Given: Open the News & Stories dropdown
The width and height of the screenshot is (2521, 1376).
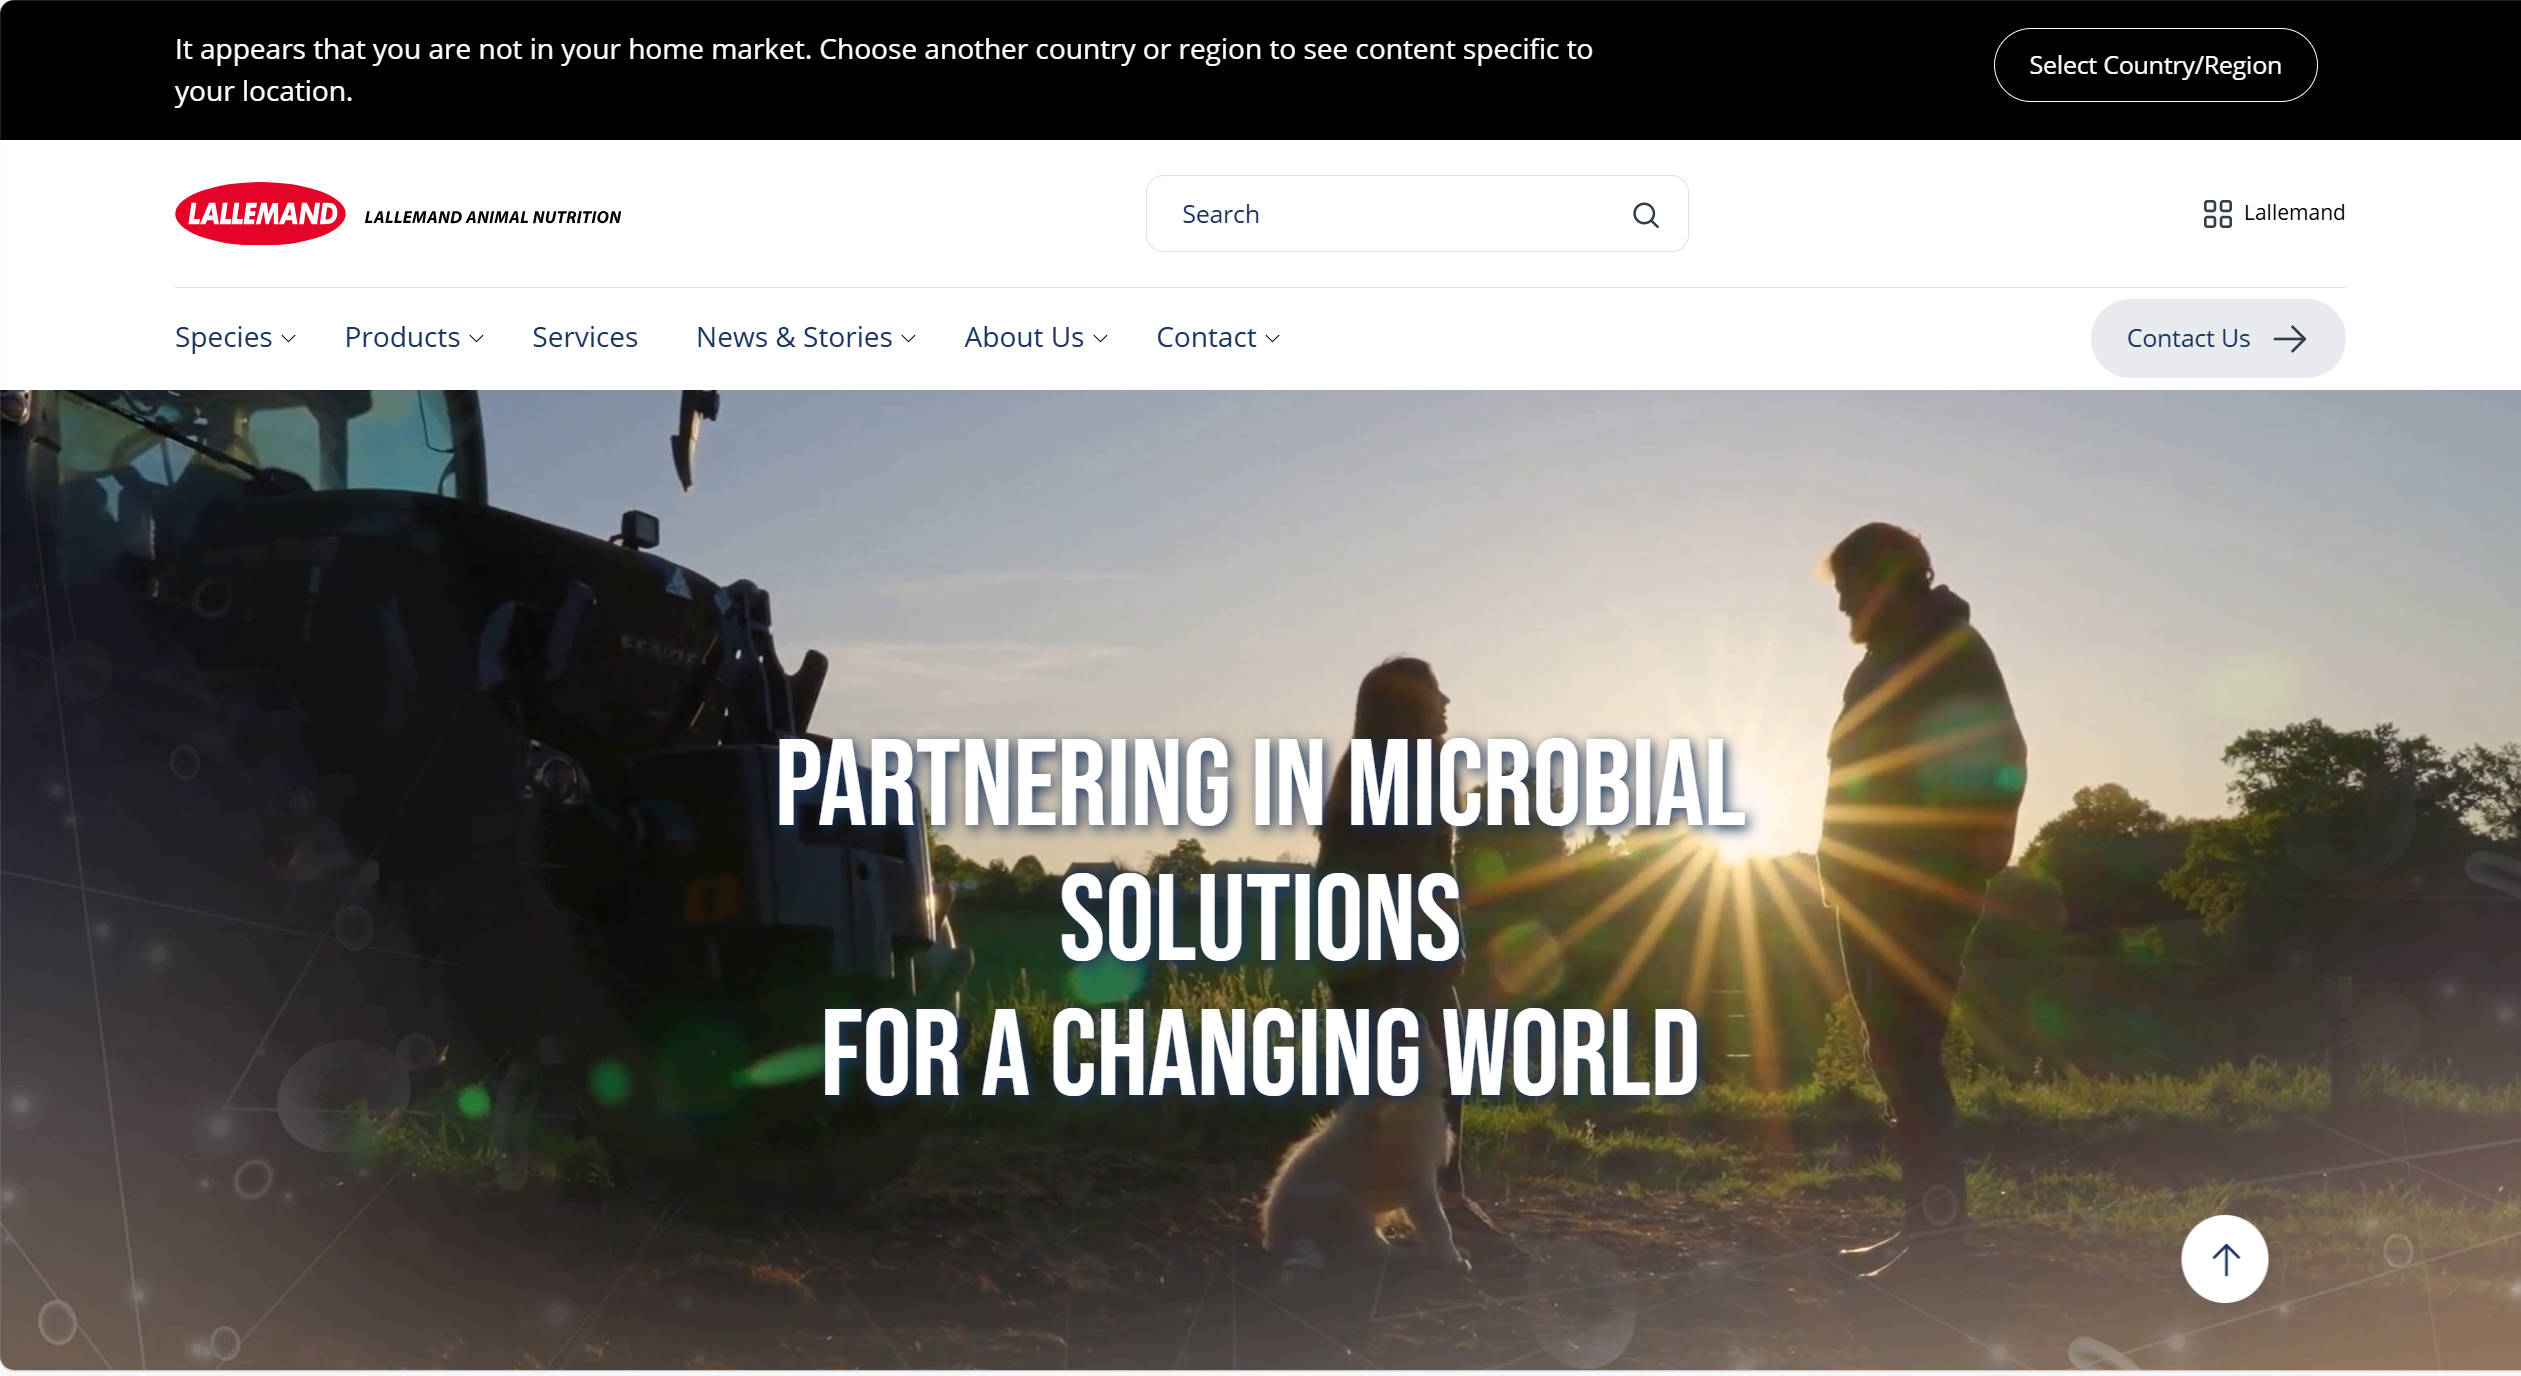Looking at the screenshot, I should point(906,339).
